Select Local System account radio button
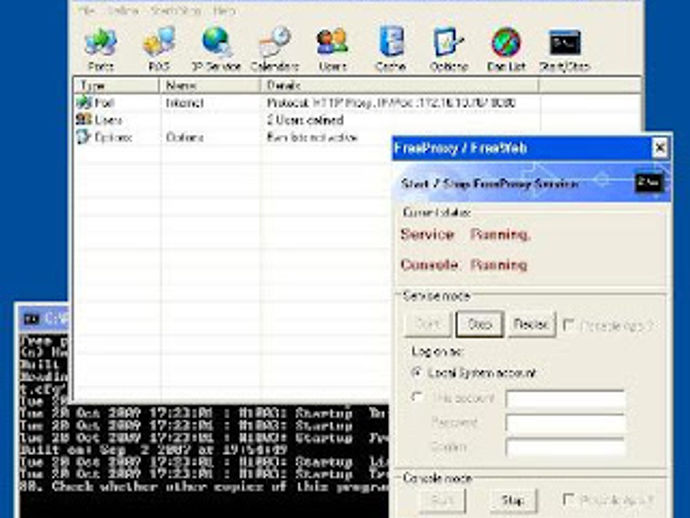Viewport: 690px width, 518px height. pyautogui.click(x=416, y=372)
